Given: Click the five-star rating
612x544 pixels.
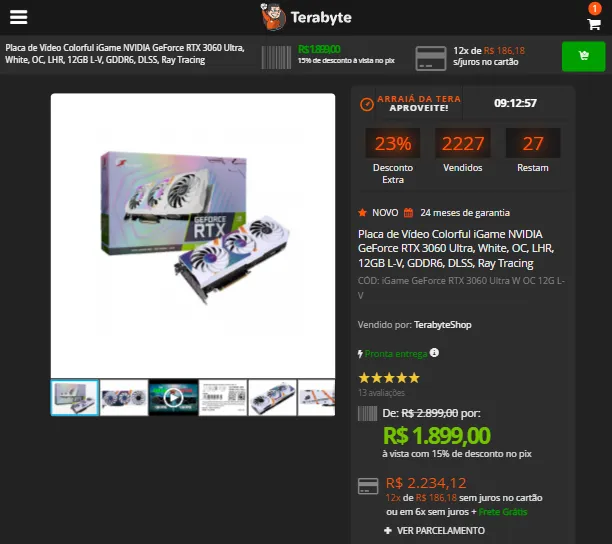Looking at the screenshot, I should [389, 378].
